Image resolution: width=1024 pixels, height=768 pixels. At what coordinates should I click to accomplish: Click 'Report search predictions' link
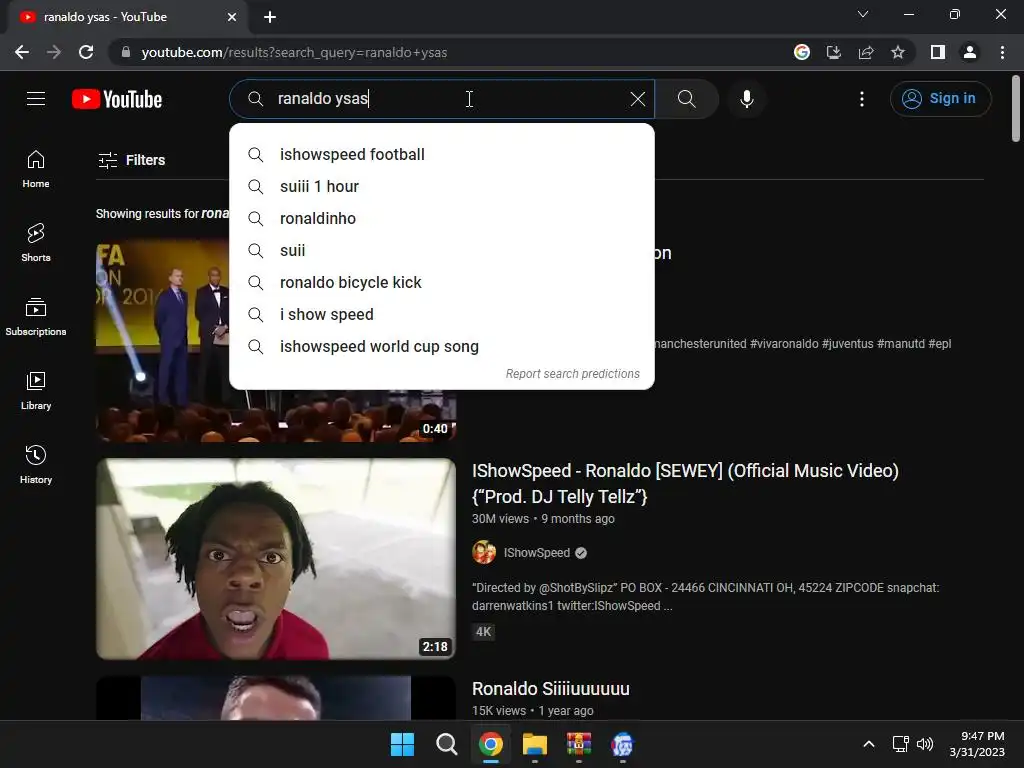tap(573, 374)
